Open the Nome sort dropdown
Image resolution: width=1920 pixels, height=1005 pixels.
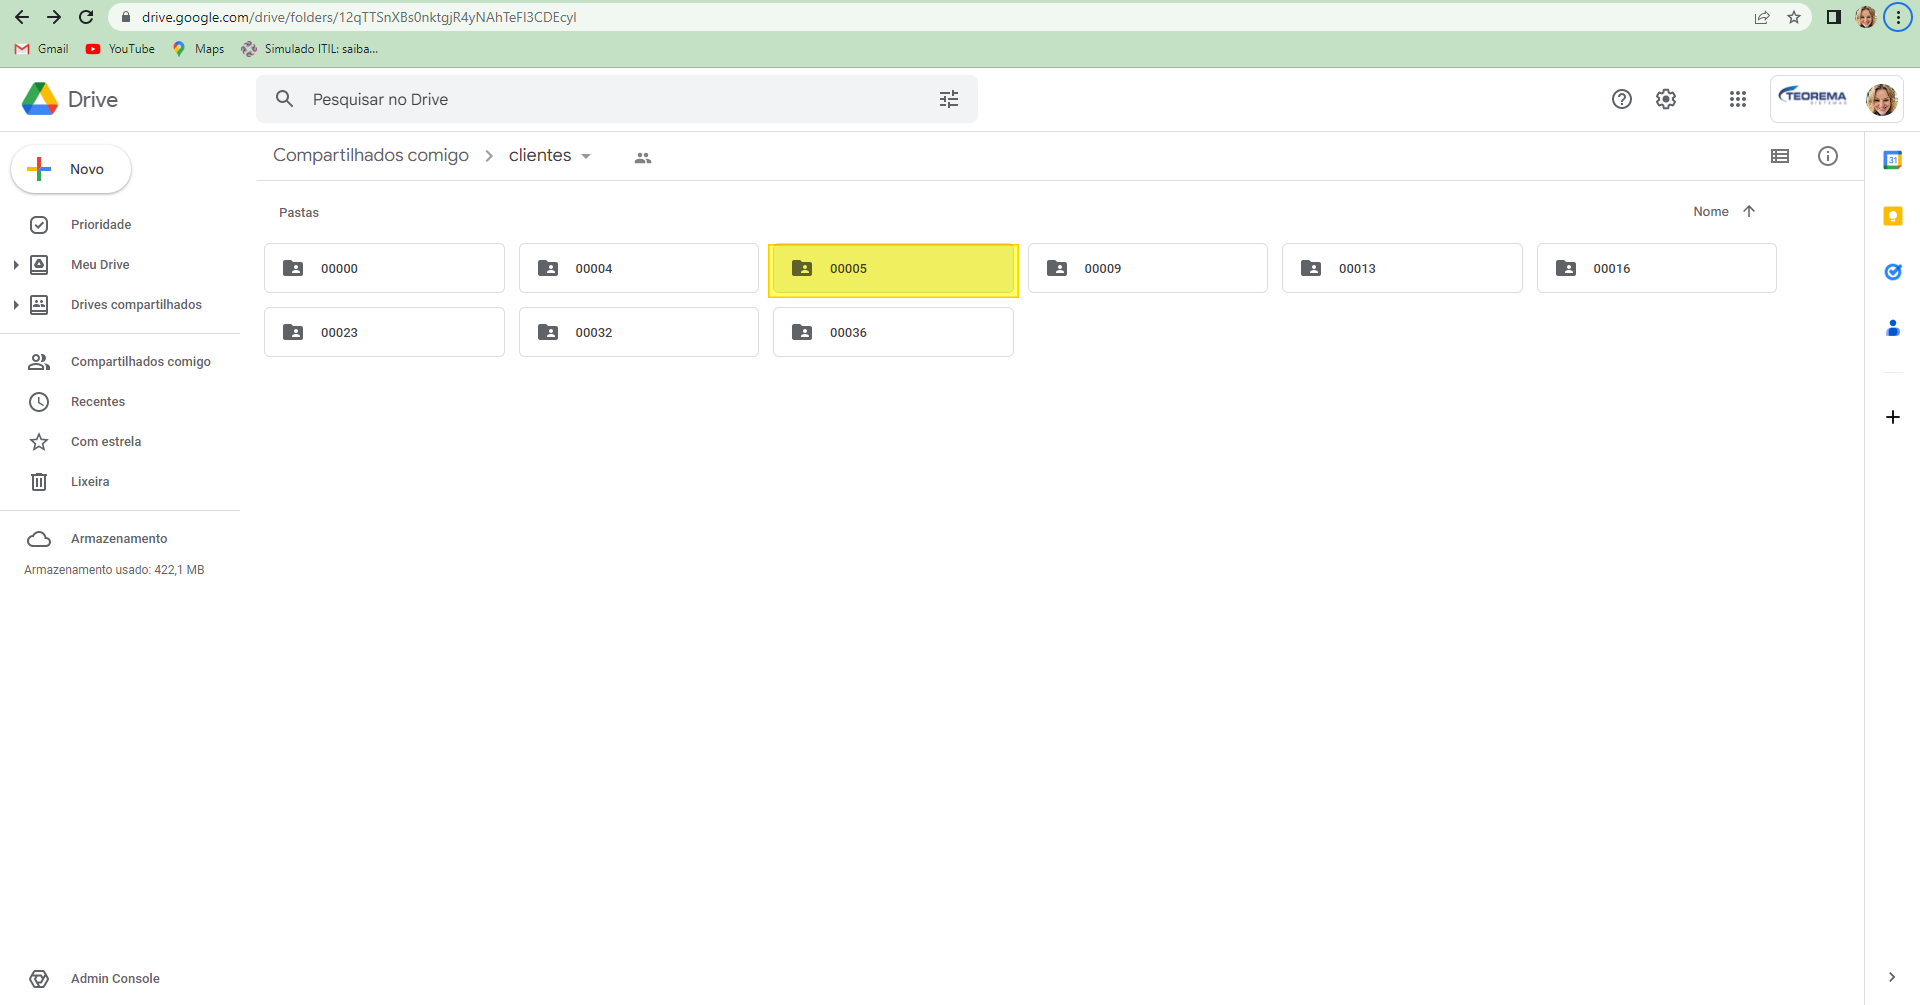click(1710, 211)
